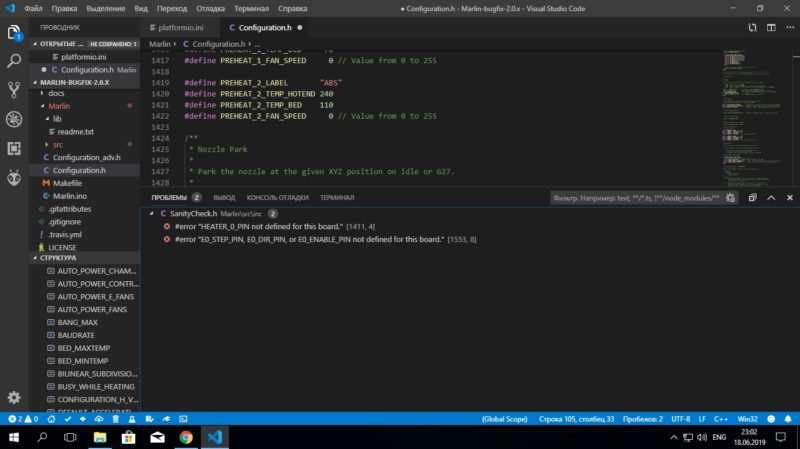Open File Explorer from the taskbar
Viewport: 800px width, 449px height.
pyautogui.click(x=100, y=437)
